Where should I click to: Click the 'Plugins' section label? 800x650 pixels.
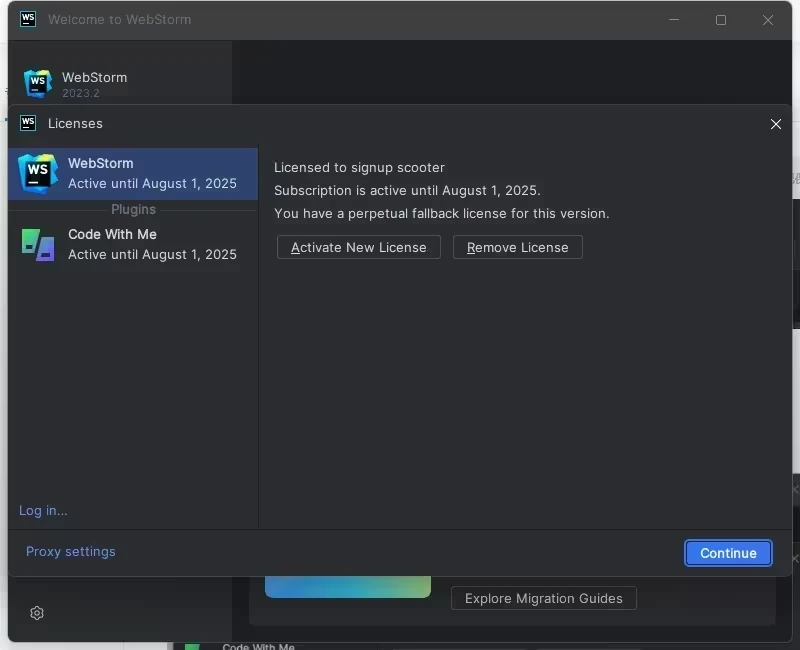[x=133, y=209]
